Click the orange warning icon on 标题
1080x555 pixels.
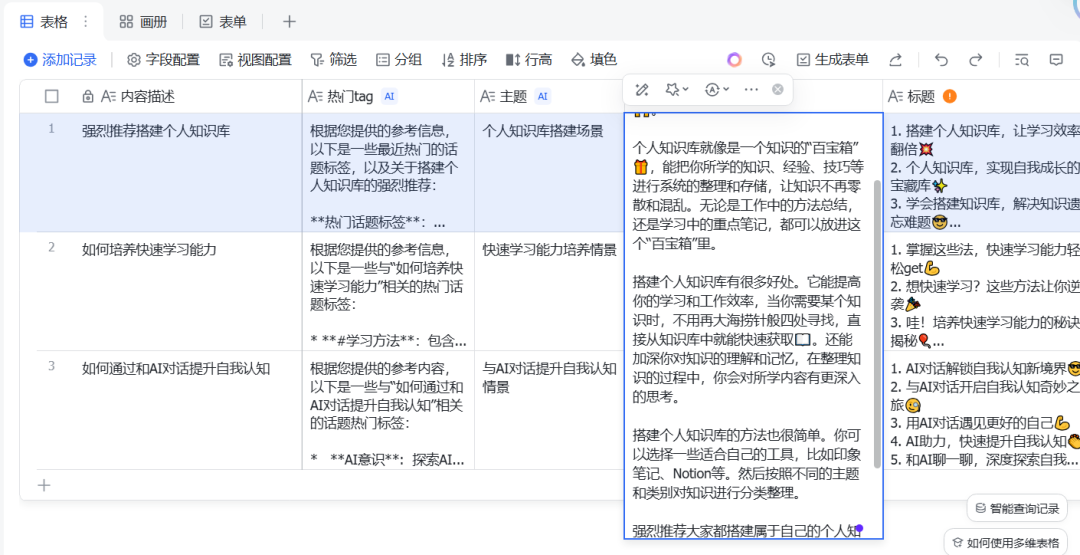tap(950, 96)
